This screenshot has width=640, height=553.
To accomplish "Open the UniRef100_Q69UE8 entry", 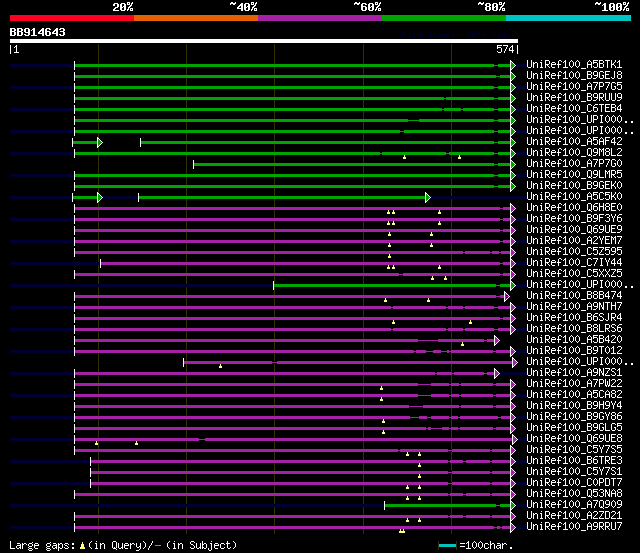I will coord(574,439).
